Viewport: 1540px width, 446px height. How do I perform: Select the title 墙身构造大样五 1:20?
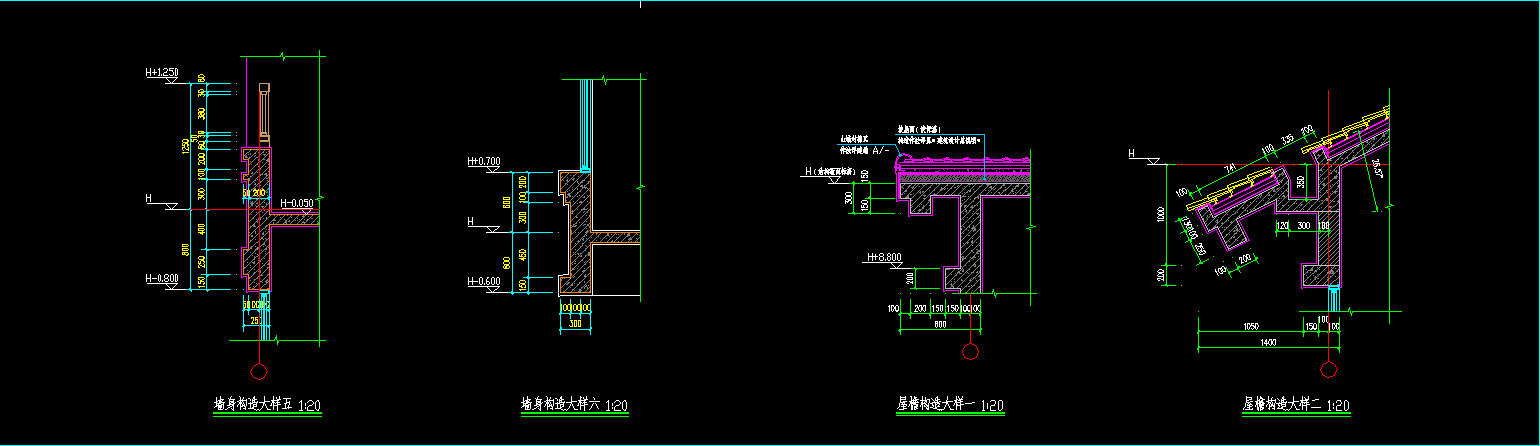click(x=266, y=406)
